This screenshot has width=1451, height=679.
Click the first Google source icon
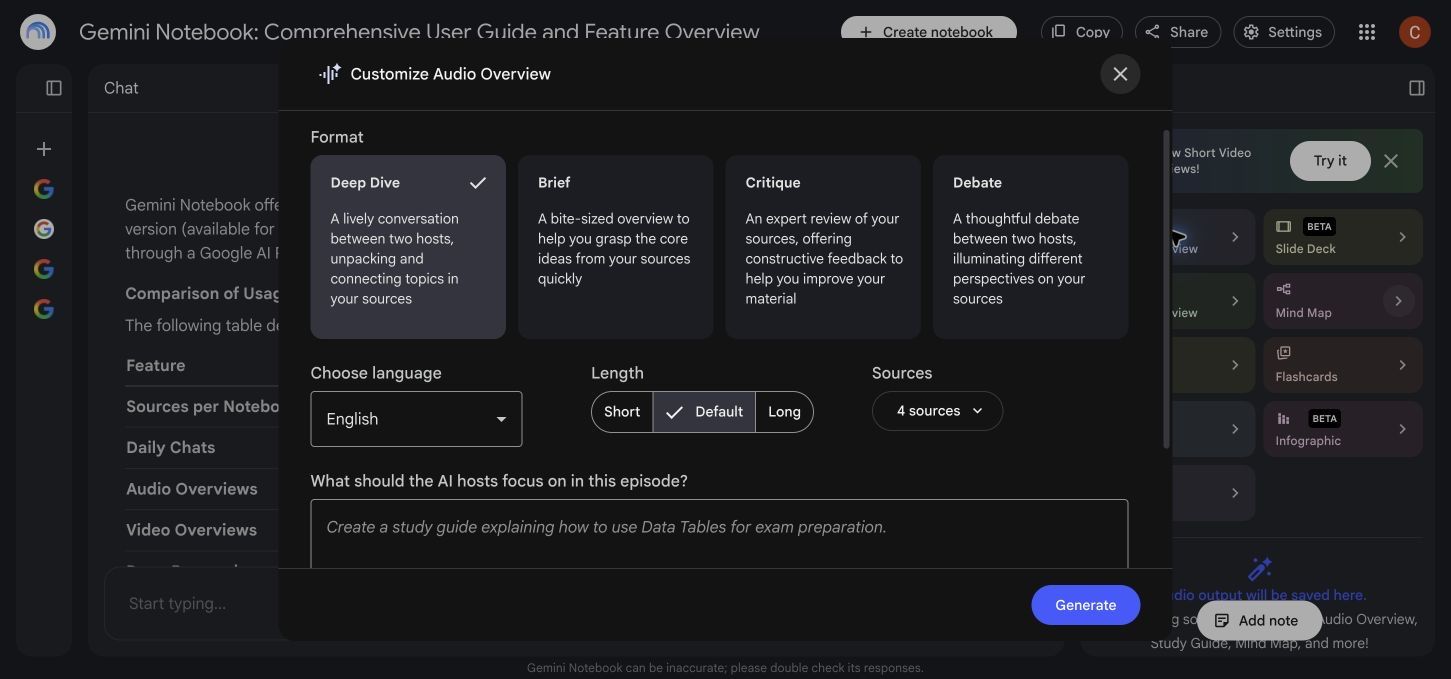44,189
